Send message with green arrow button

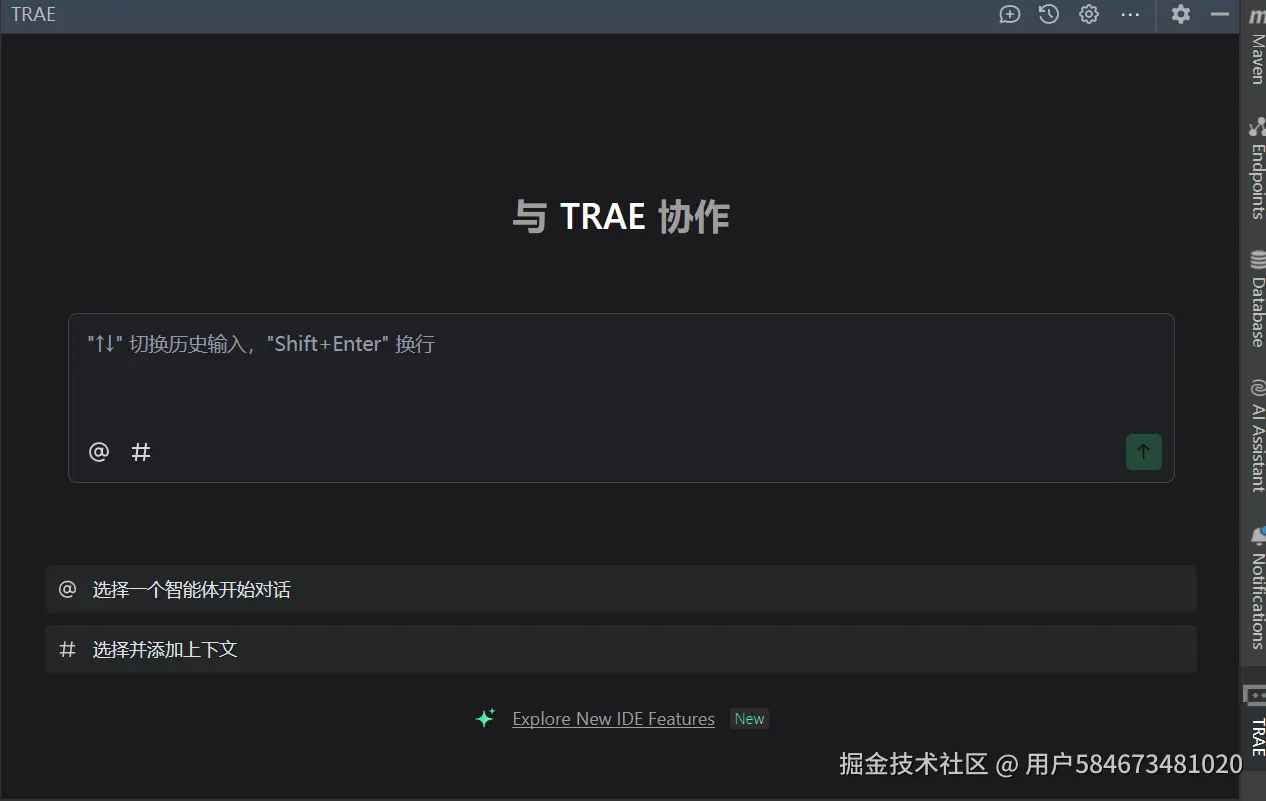pyautogui.click(x=1143, y=451)
